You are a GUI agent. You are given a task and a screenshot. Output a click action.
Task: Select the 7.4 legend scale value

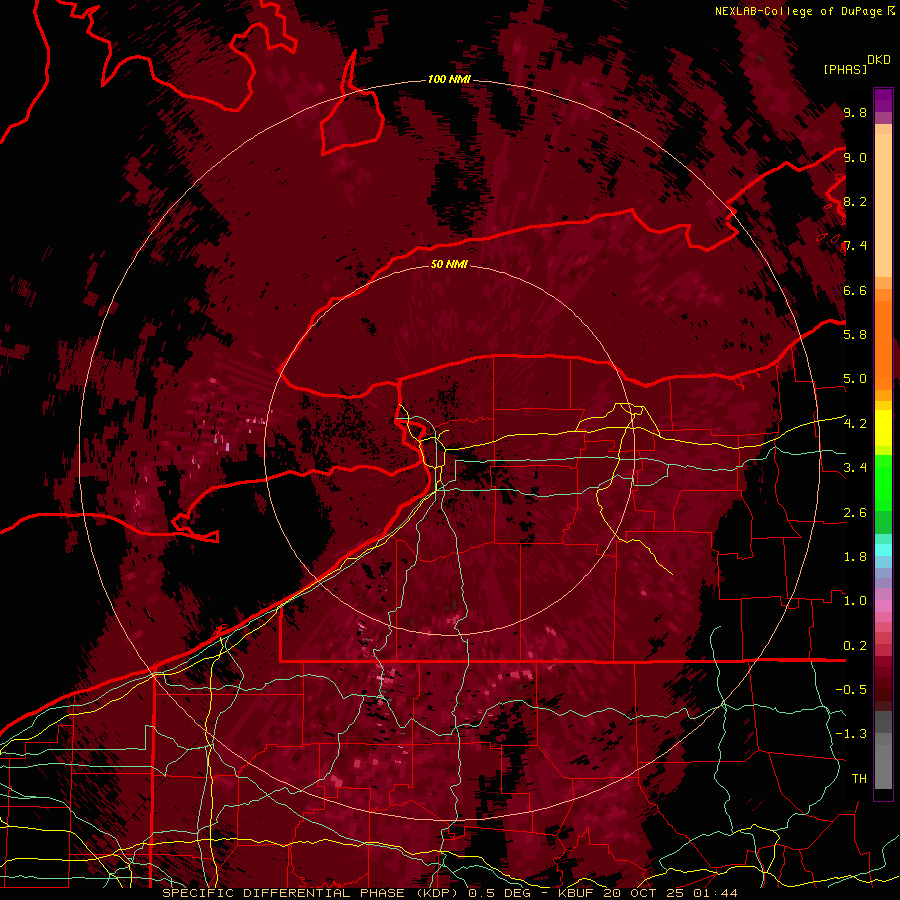click(x=855, y=246)
